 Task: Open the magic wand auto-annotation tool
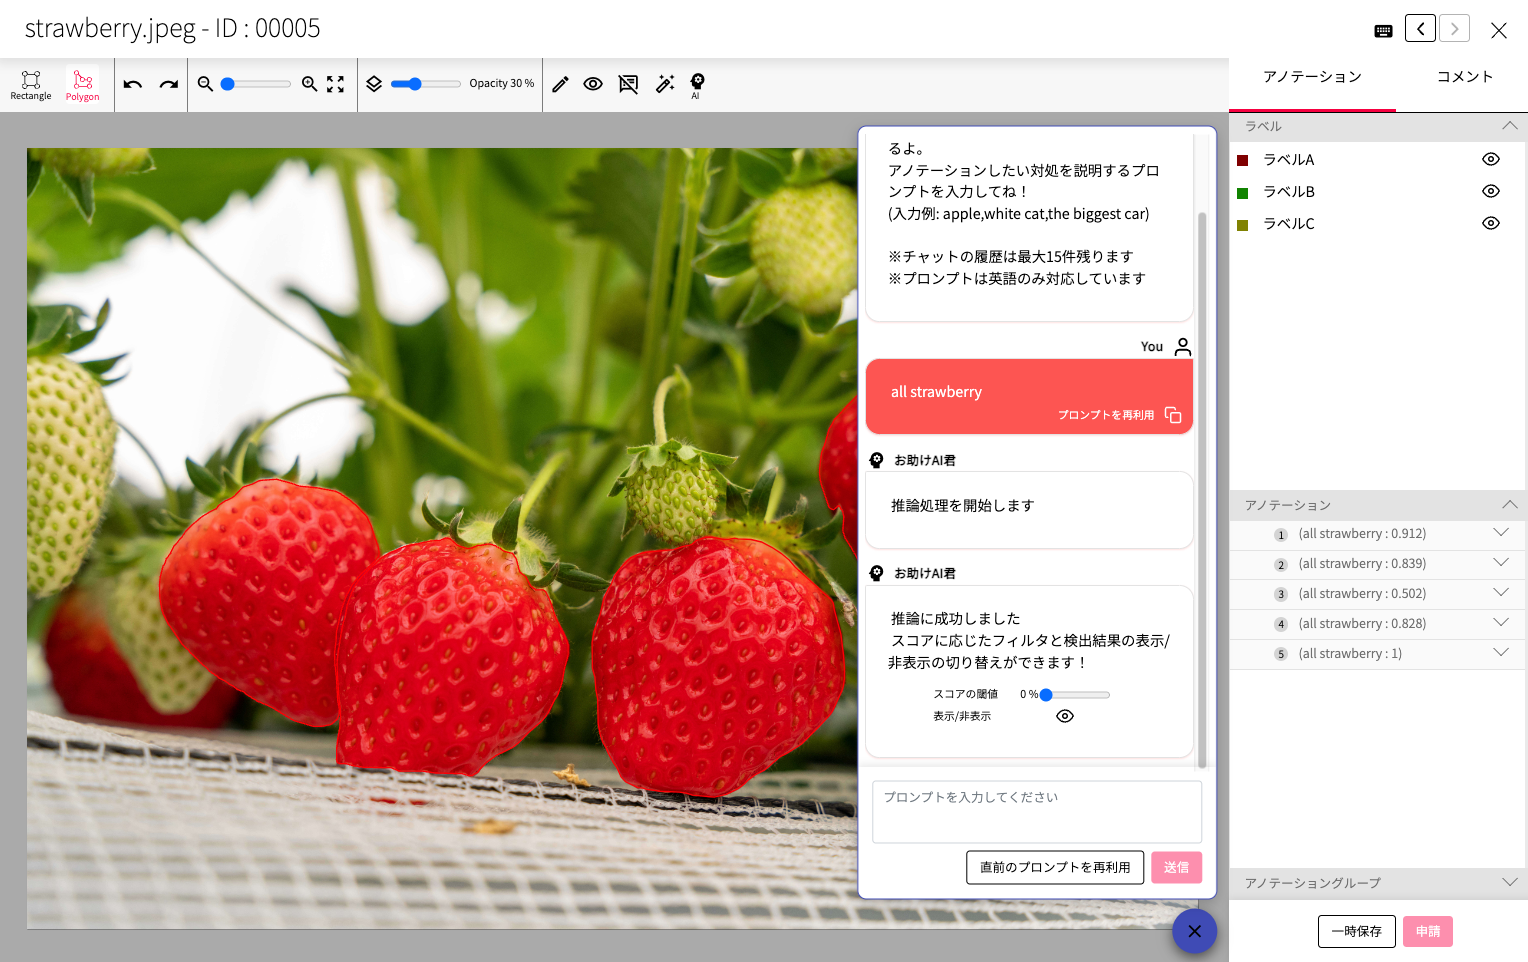coord(665,84)
